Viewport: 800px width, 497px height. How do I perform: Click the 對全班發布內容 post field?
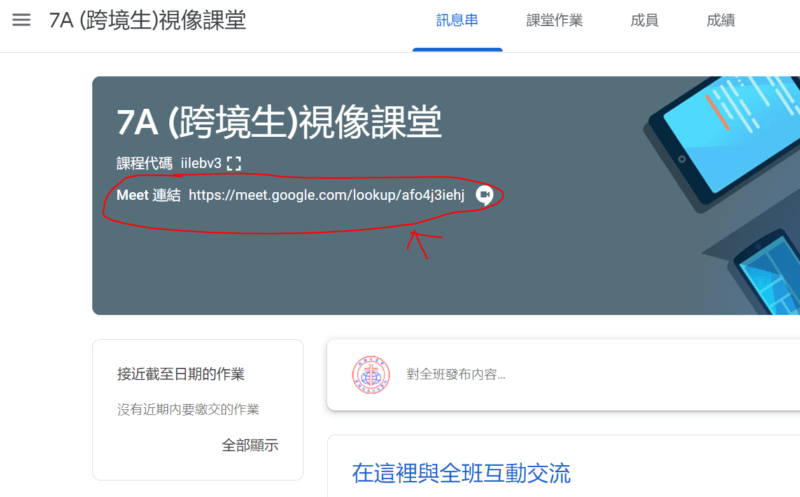click(x=456, y=375)
